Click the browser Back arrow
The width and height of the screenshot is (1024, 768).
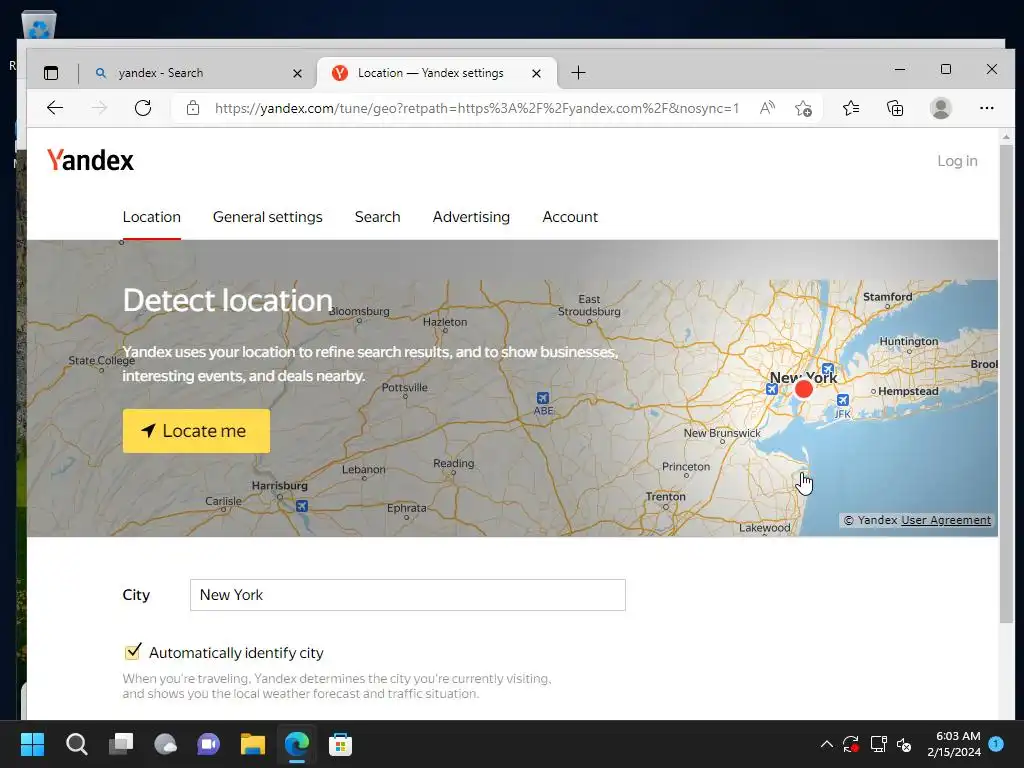tap(55, 108)
